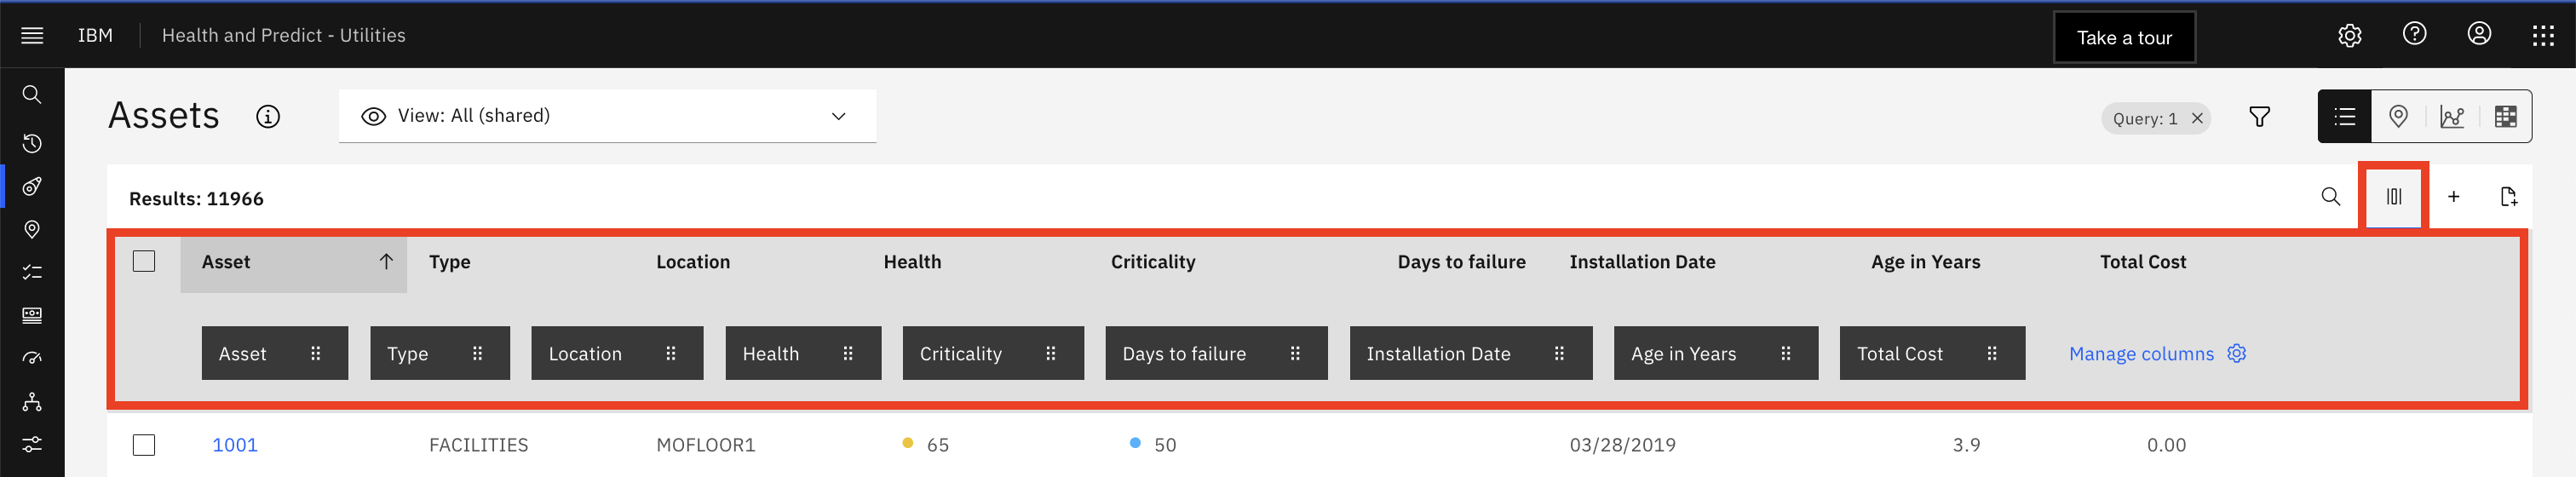This screenshot has height=477, width=2576.
Task: Switch to chart view icon
Action: [2451, 117]
